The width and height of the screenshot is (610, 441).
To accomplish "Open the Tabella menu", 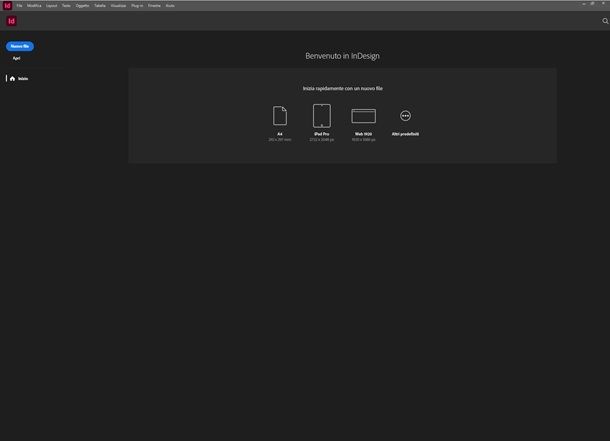I will point(100,5).
